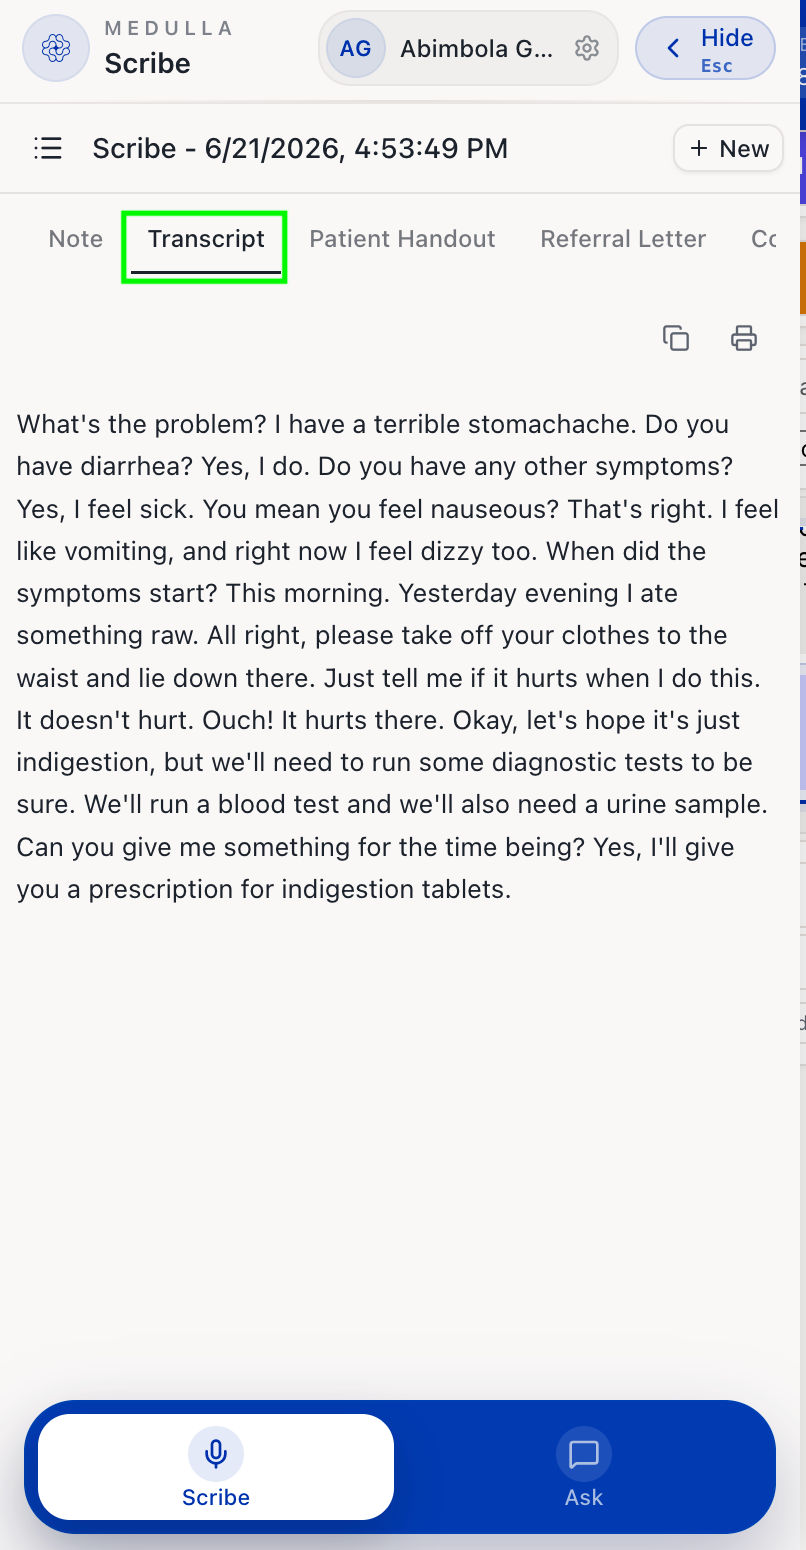Click the AG avatar circle

click(x=356, y=48)
